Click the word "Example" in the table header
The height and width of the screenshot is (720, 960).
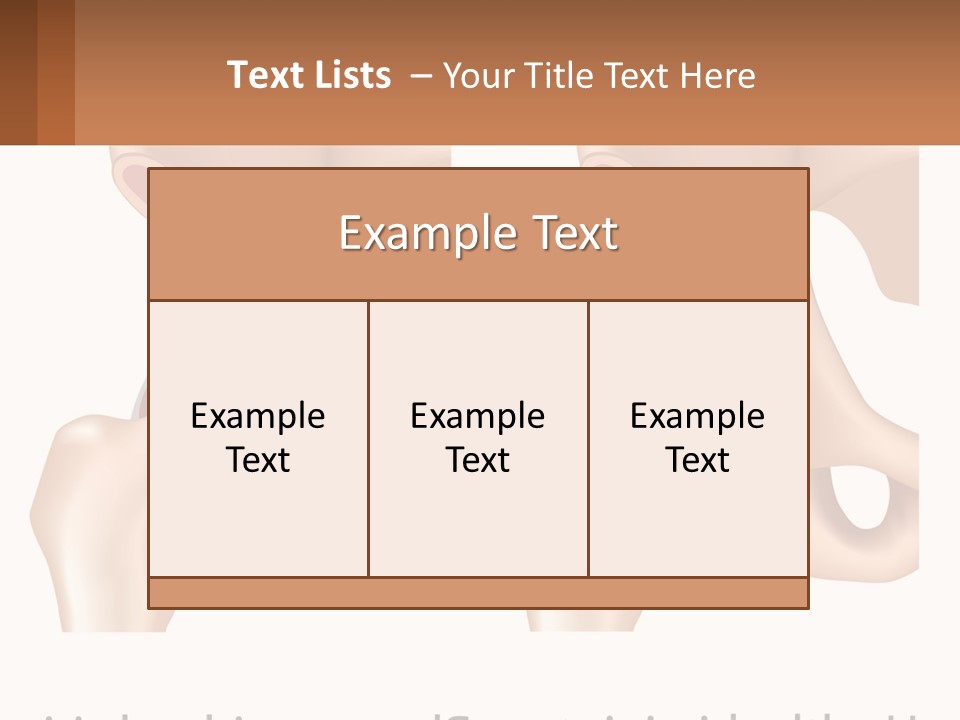click(x=429, y=234)
